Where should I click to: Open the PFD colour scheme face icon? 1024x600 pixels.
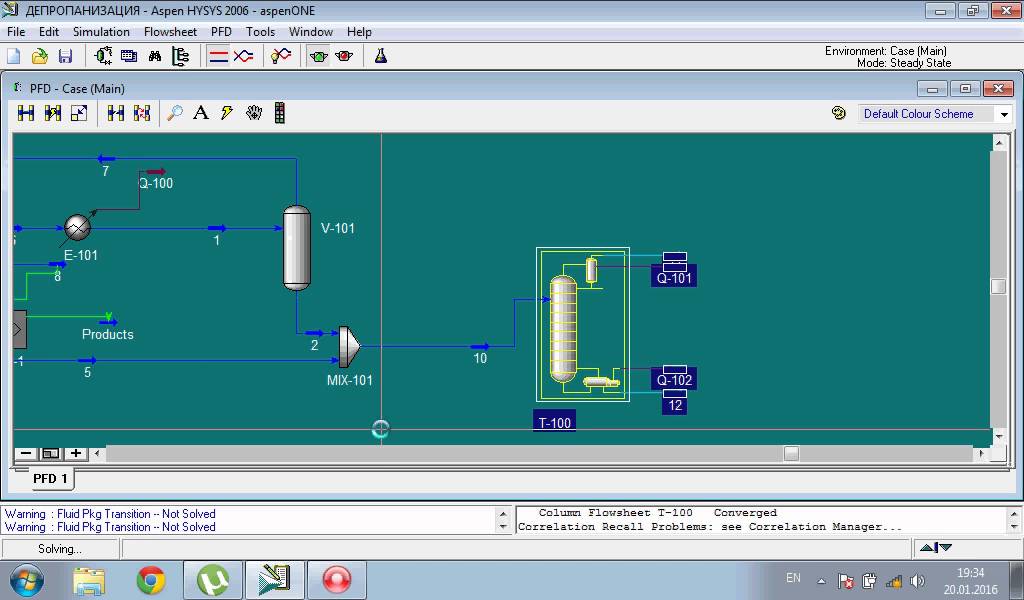point(839,113)
